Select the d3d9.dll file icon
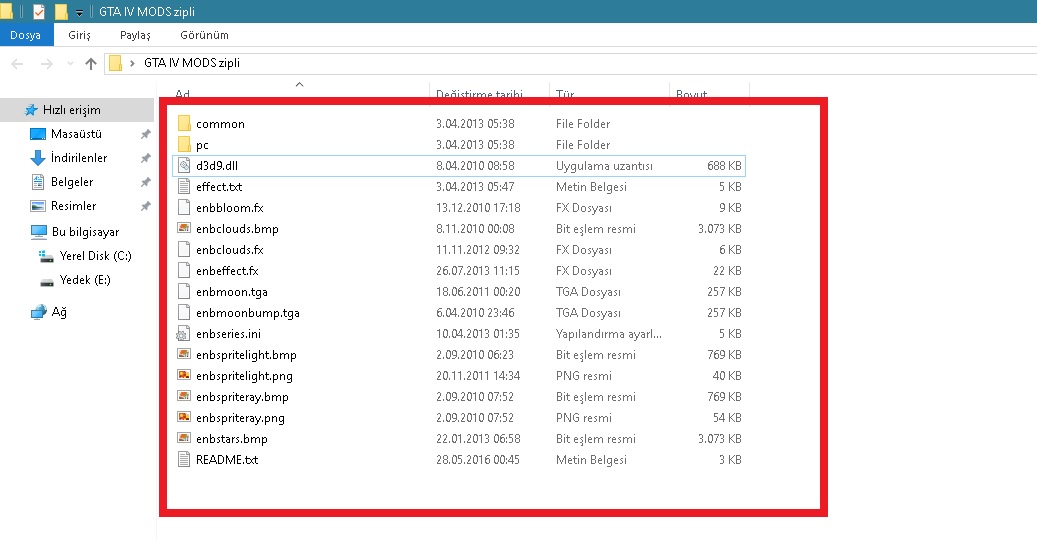Screen dimensions: 1037x540 (185, 166)
